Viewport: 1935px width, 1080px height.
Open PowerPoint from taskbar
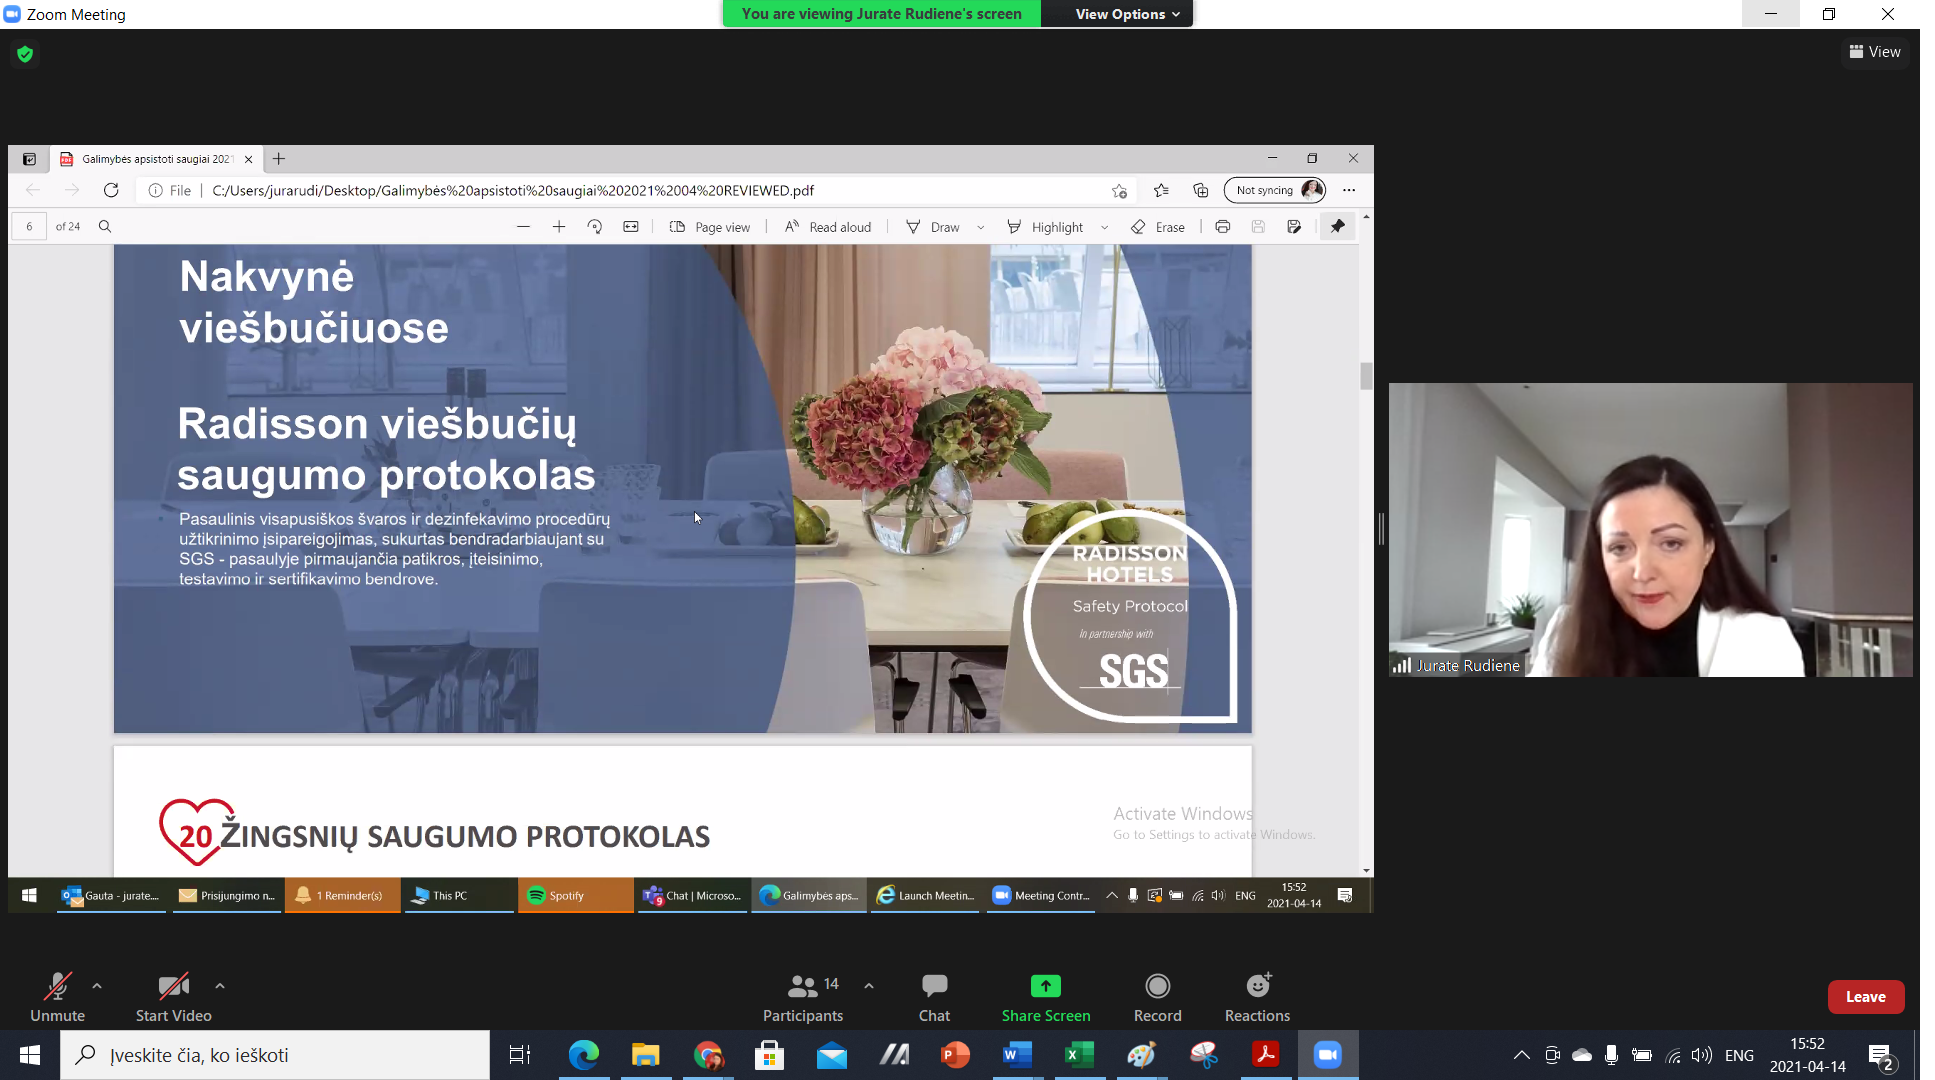click(956, 1055)
